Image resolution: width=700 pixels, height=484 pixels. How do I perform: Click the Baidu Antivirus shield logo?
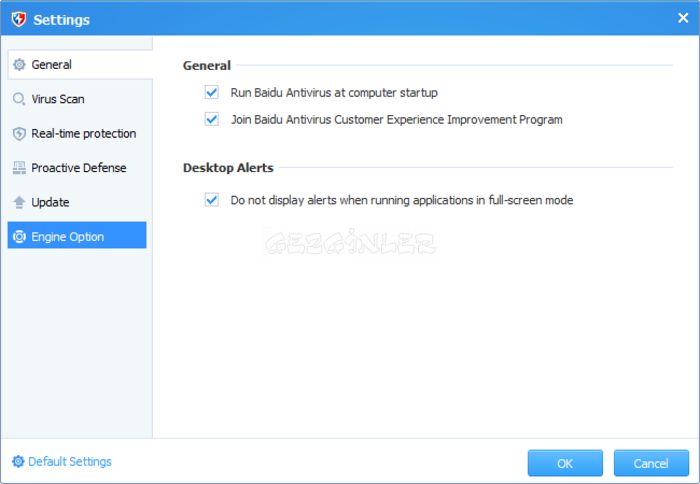[x=19, y=19]
